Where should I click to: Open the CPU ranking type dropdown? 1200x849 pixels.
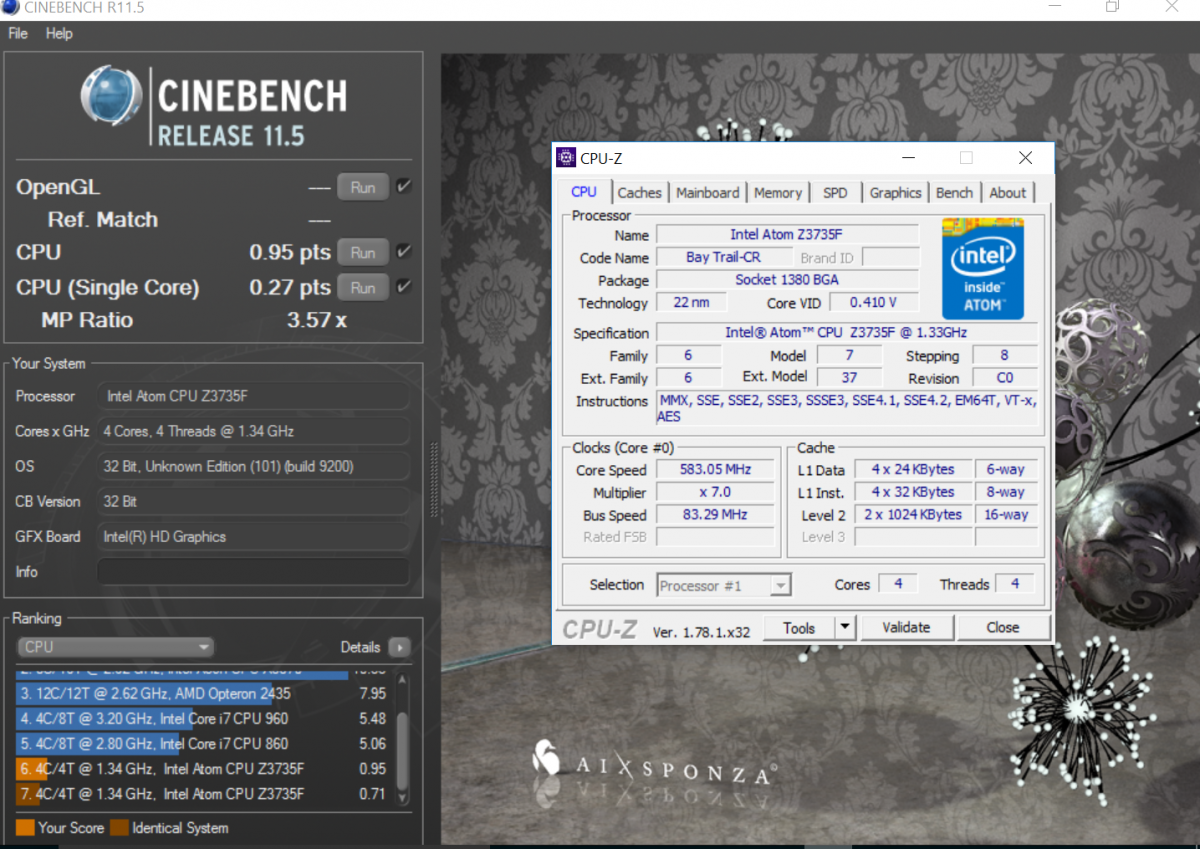click(x=116, y=647)
